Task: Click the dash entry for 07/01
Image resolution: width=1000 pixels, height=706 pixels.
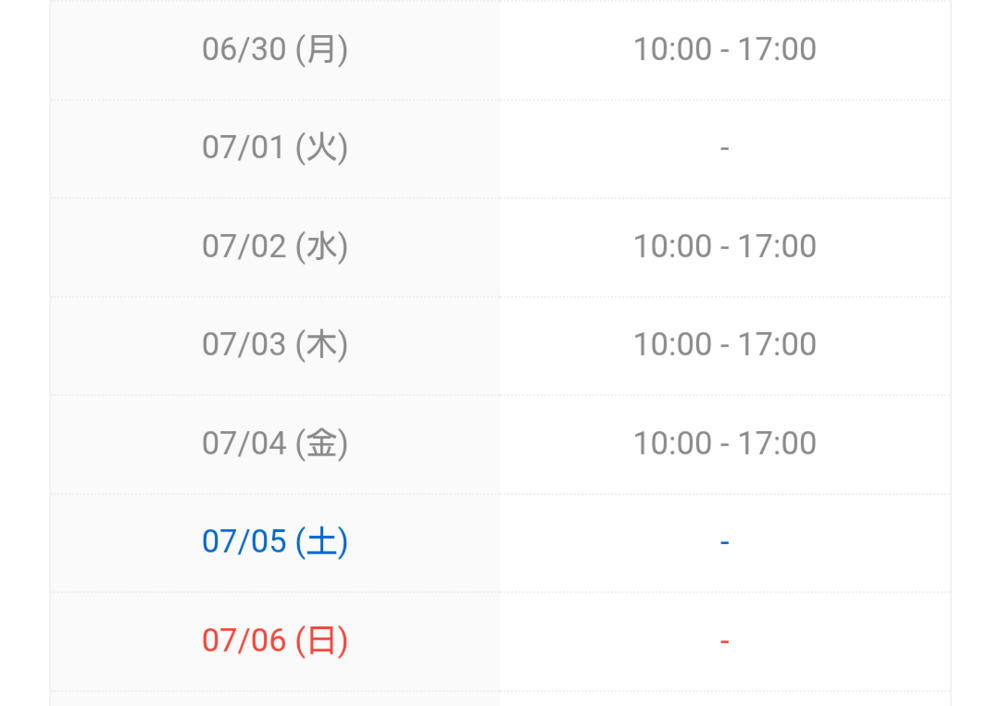Action: 724,149
